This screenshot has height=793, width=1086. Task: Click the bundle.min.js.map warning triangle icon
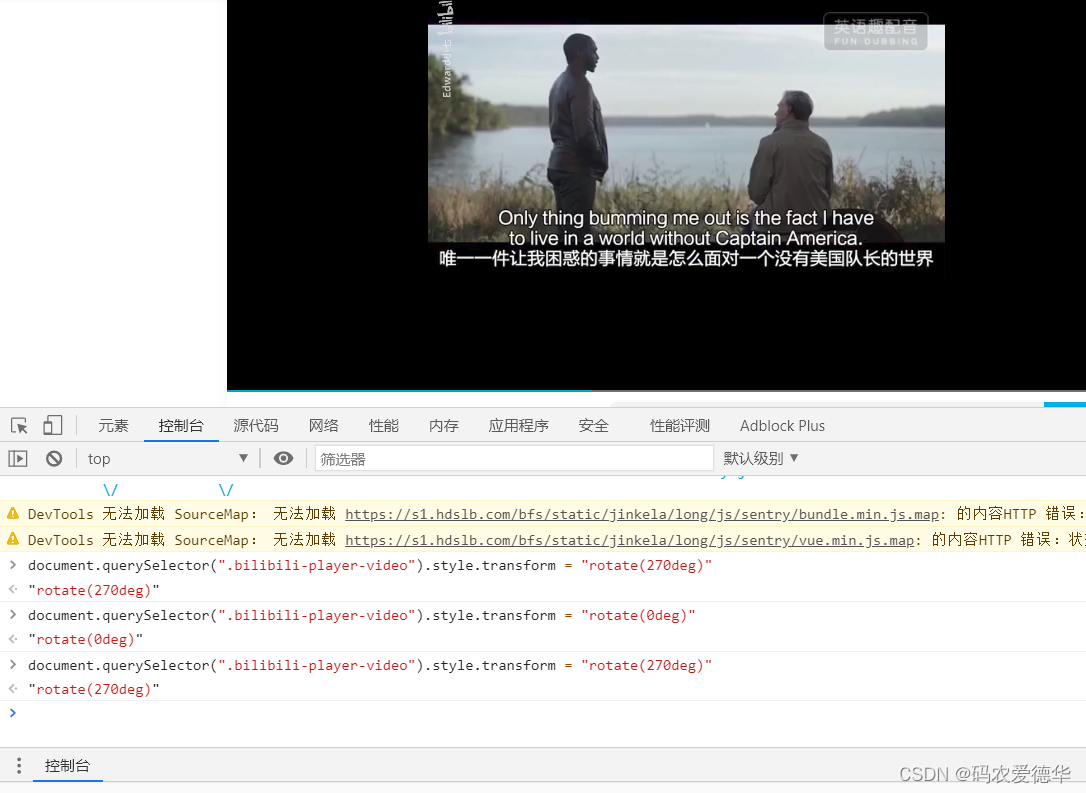pyautogui.click(x=12, y=513)
